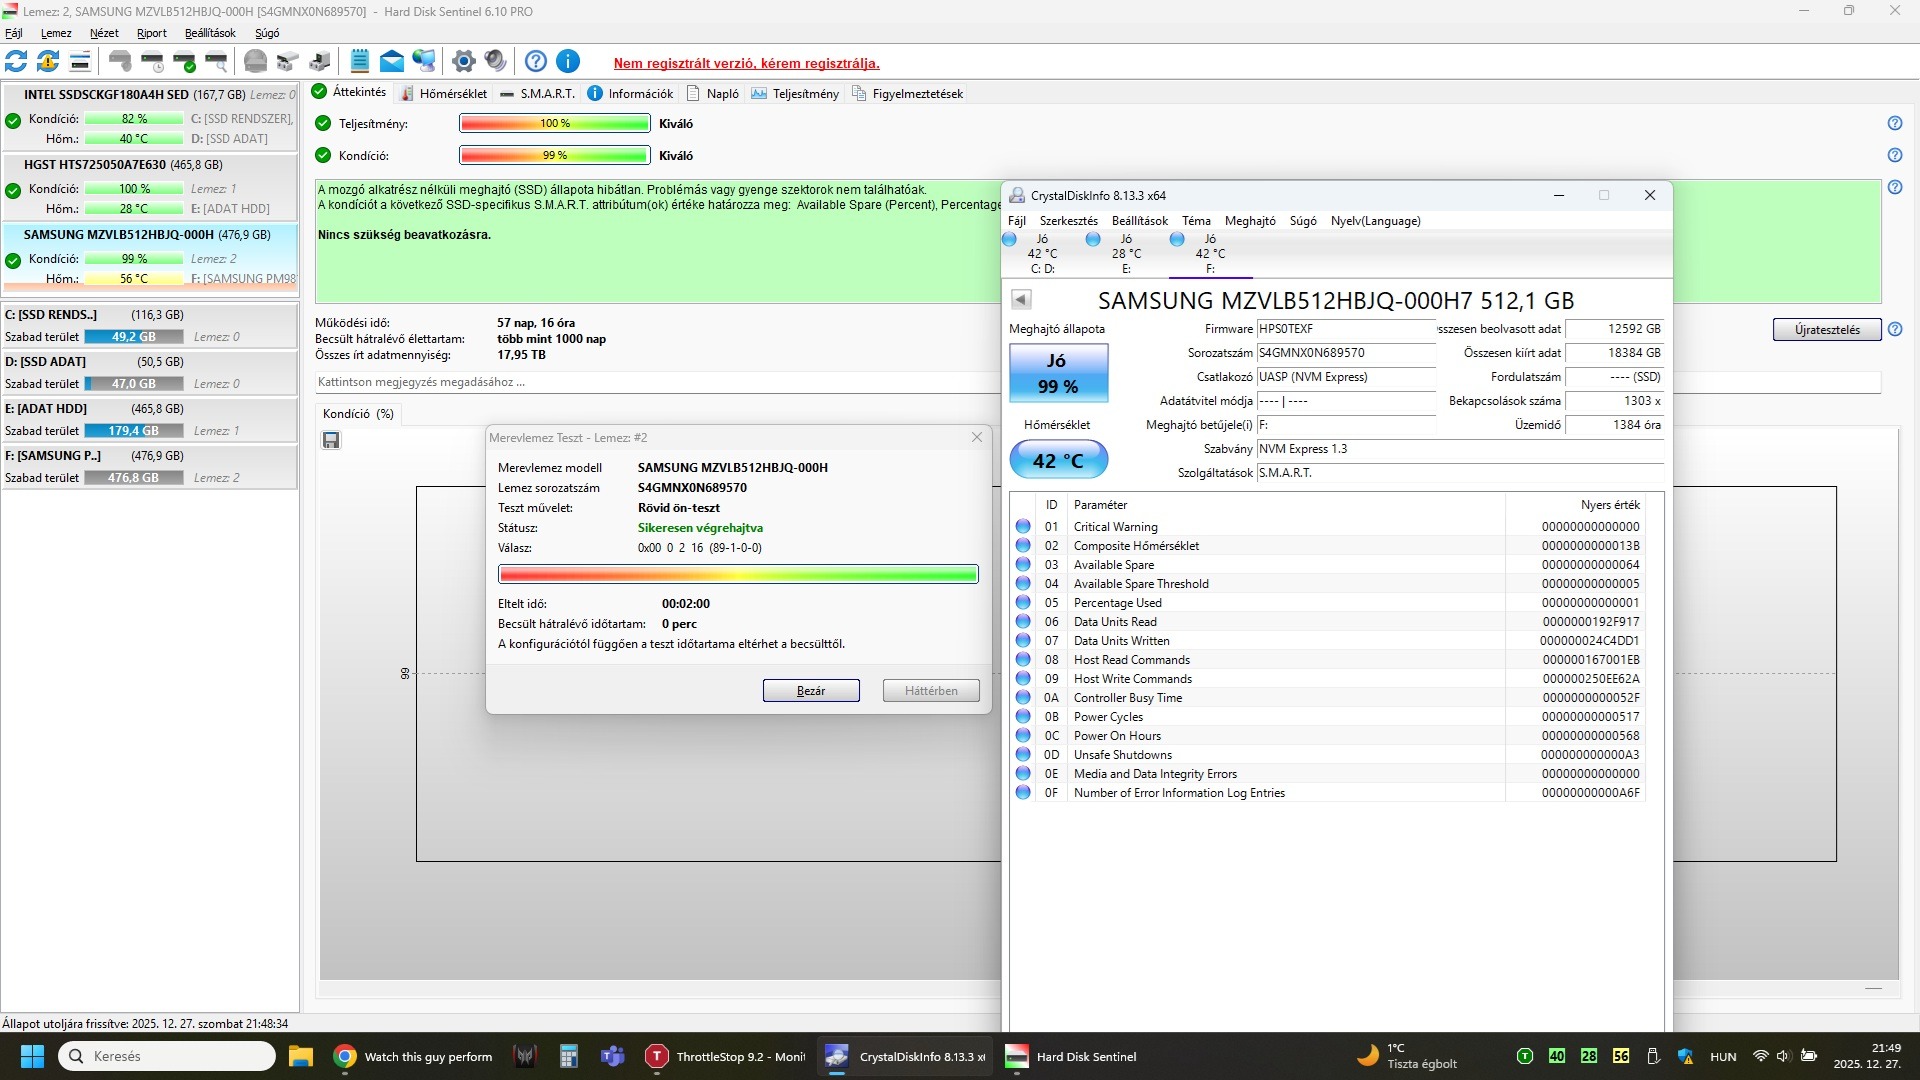Click the refresh with warning icon

[48, 62]
